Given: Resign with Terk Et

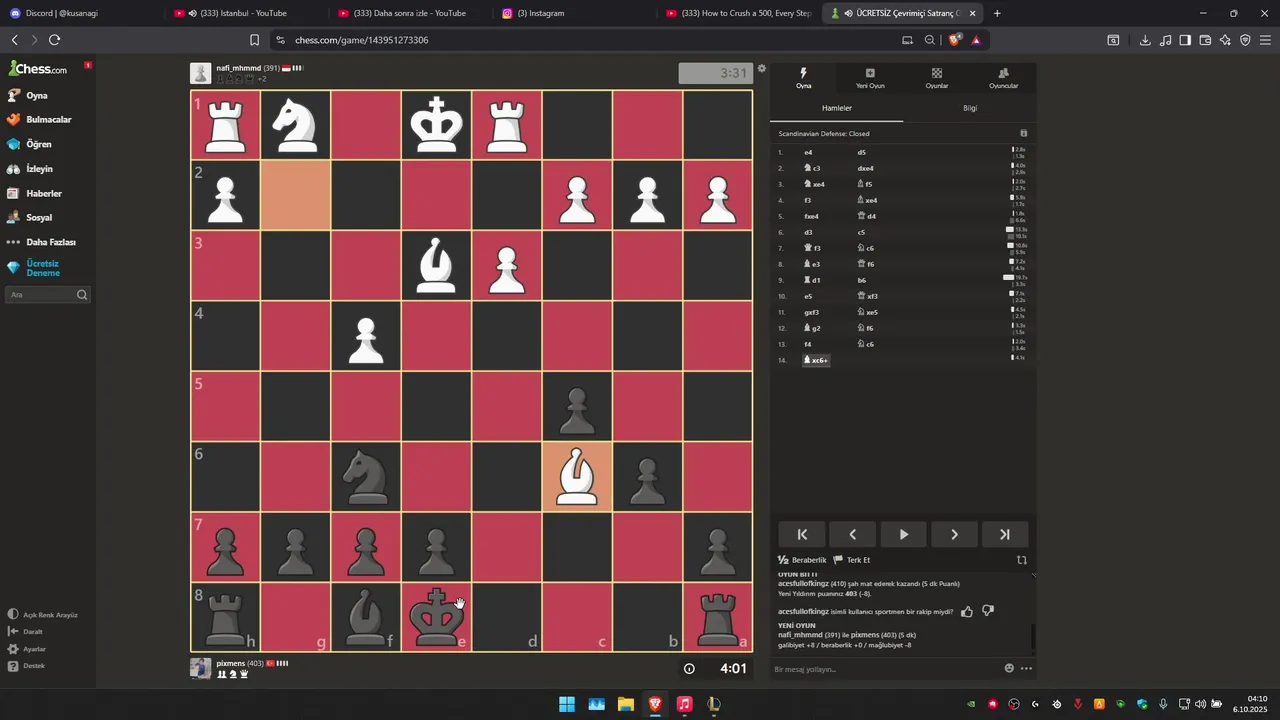Looking at the screenshot, I should pyautogui.click(x=852, y=560).
